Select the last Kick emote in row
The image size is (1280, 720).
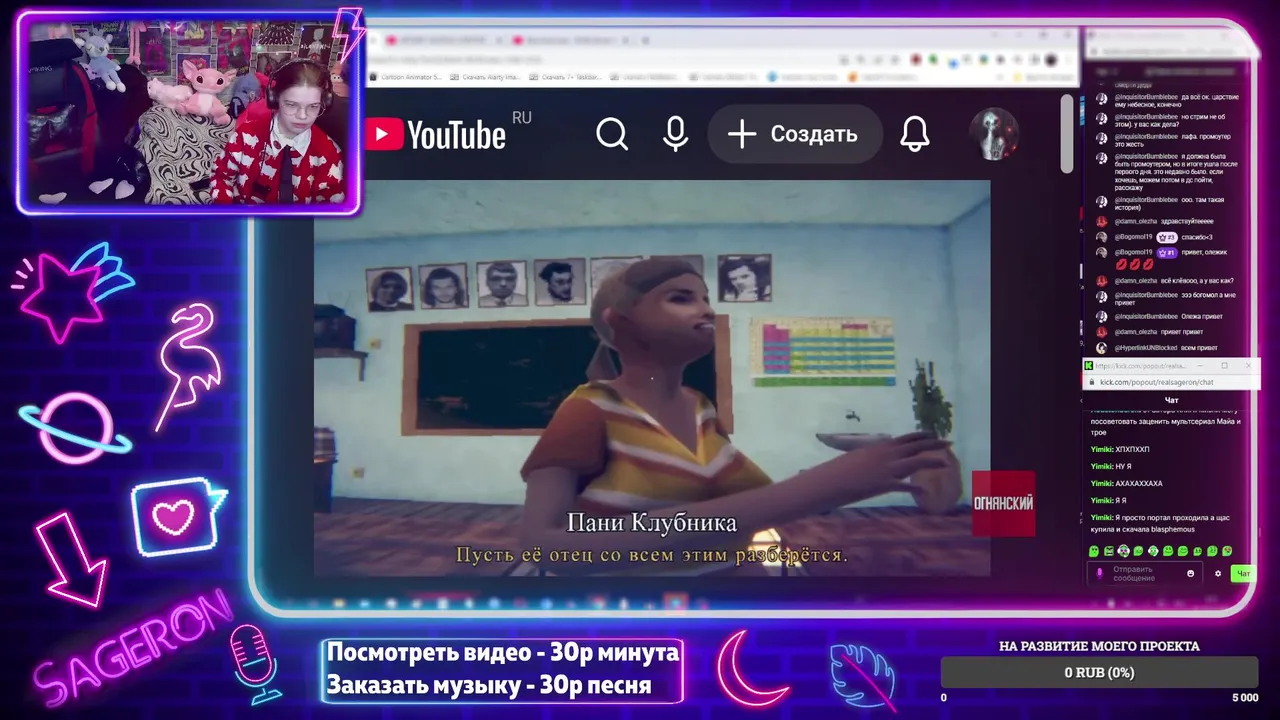(1227, 551)
